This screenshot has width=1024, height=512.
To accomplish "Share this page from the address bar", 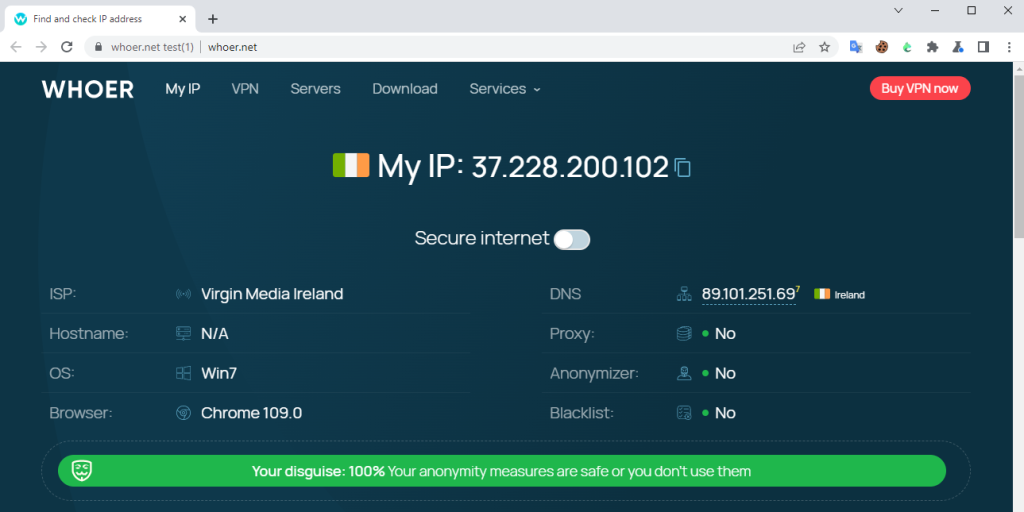I will [x=799, y=47].
